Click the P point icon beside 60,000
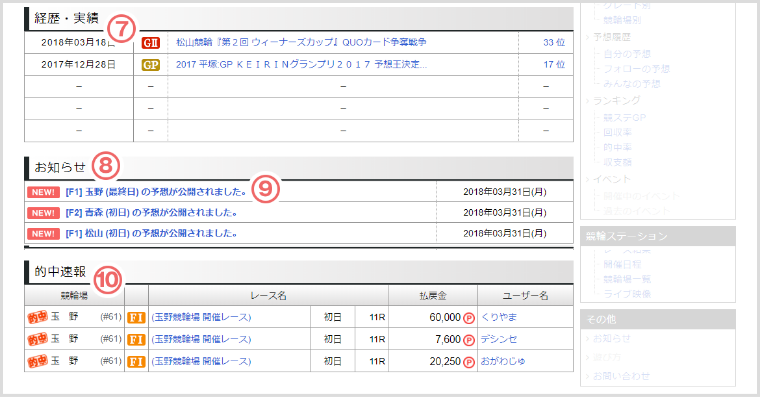The width and height of the screenshot is (760, 397). coord(469,318)
